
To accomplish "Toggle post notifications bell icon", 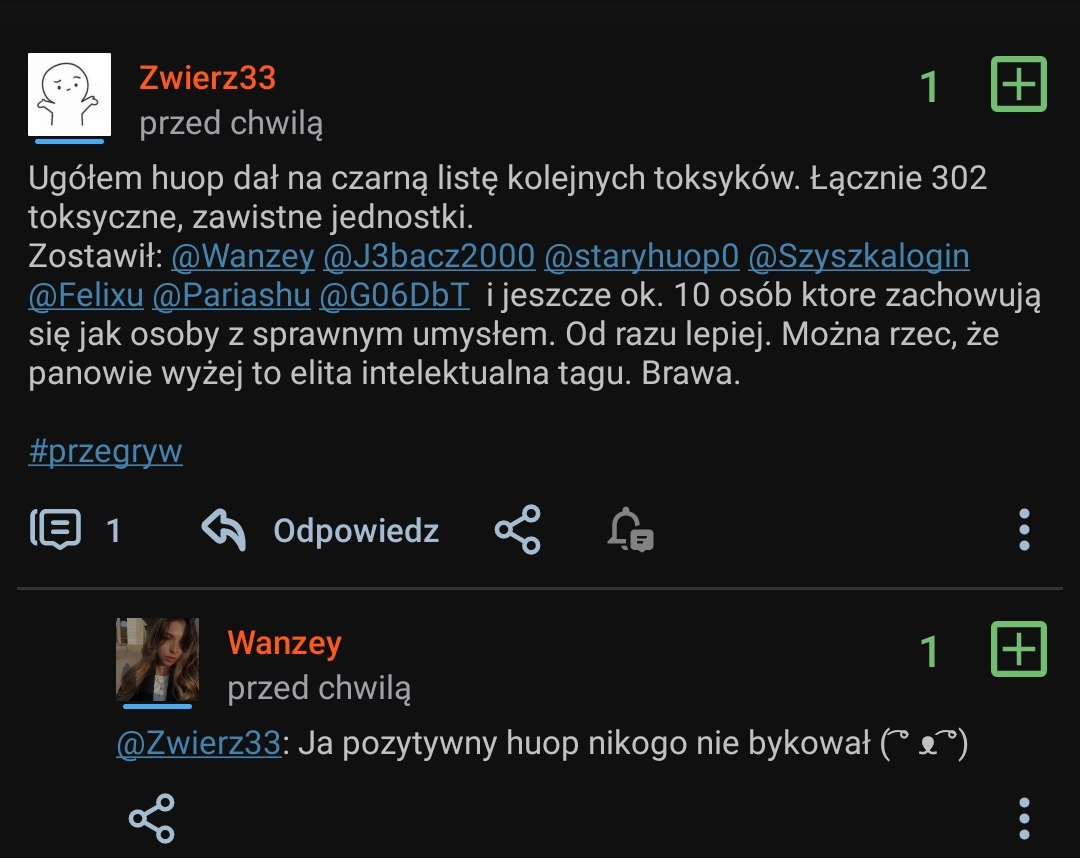I will coord(630,530).
